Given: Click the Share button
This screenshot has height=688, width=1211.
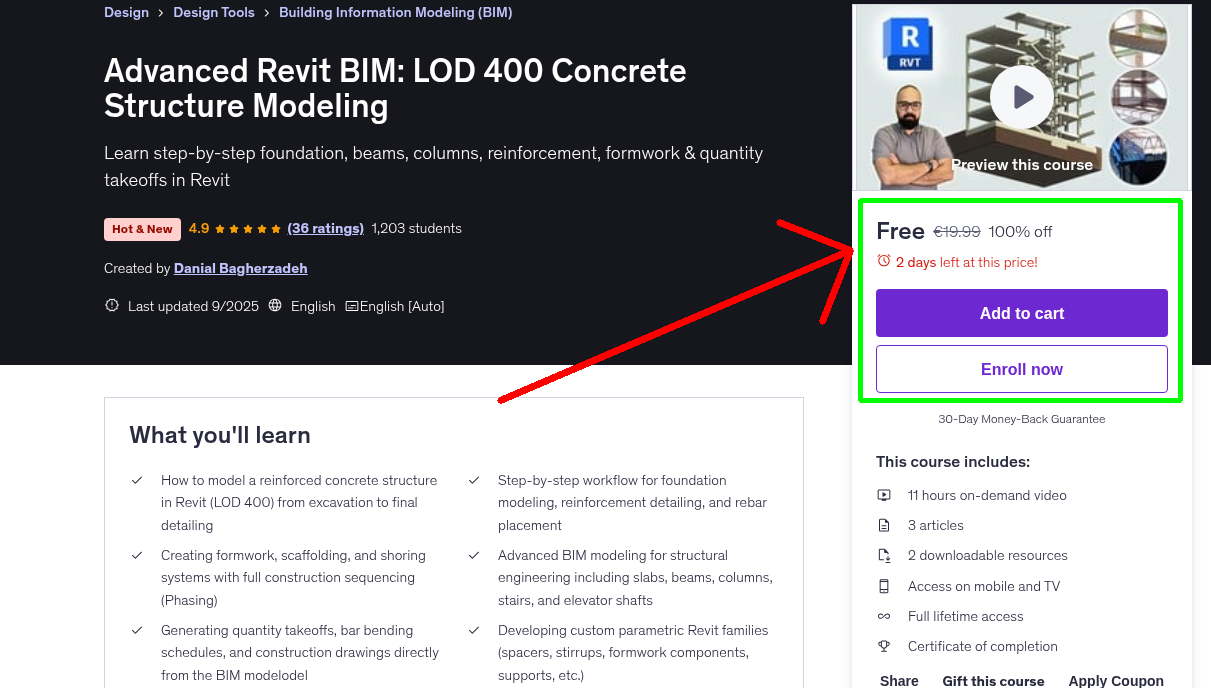Looking at the screenshot, I should [899, 681].
